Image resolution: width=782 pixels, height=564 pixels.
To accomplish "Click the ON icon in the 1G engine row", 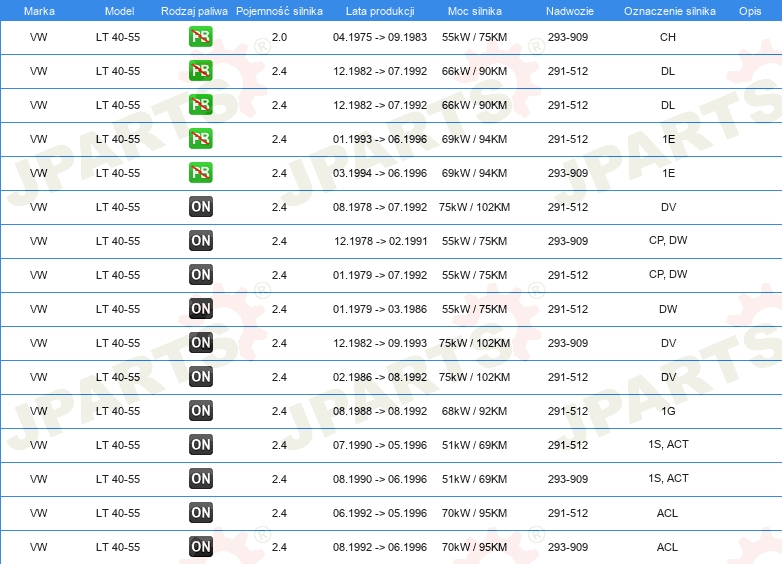I will 200,410.
